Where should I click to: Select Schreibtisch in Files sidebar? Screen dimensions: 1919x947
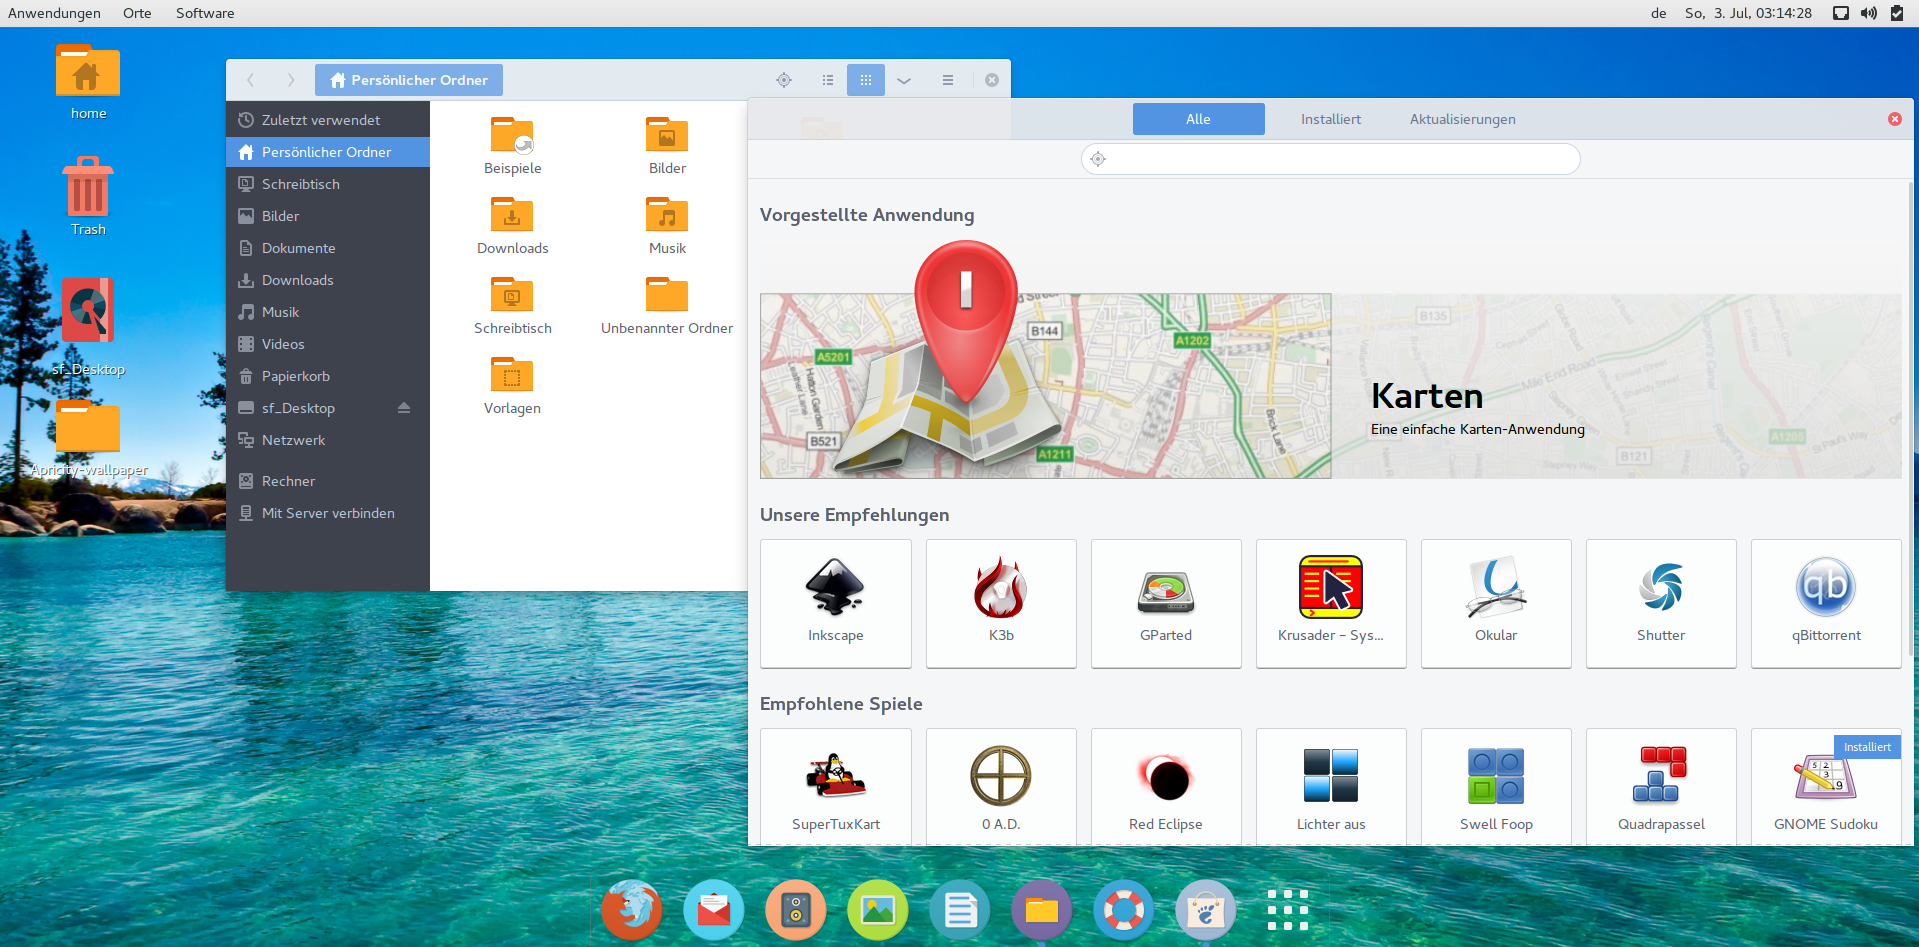tap(328, 184)
